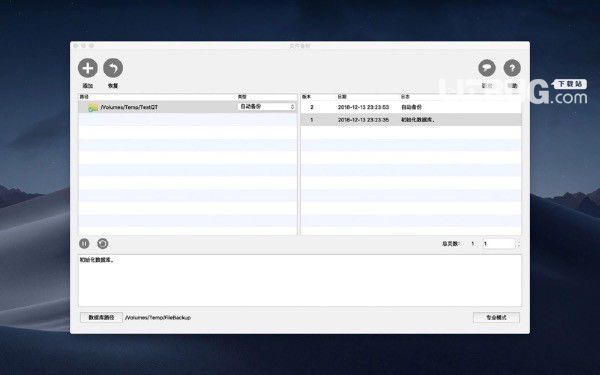Image resolution: width=600 pixels, height=375 pixels.
Task: Click the page number input field
Action: pos(499,243)
